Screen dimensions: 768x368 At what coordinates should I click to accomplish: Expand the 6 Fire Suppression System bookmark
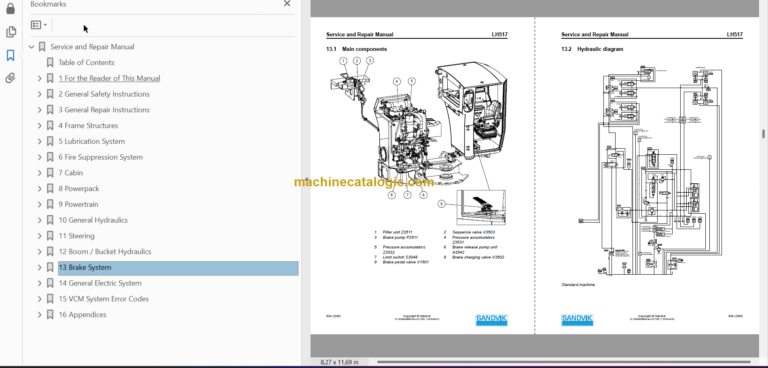click(x=40, y=157)
